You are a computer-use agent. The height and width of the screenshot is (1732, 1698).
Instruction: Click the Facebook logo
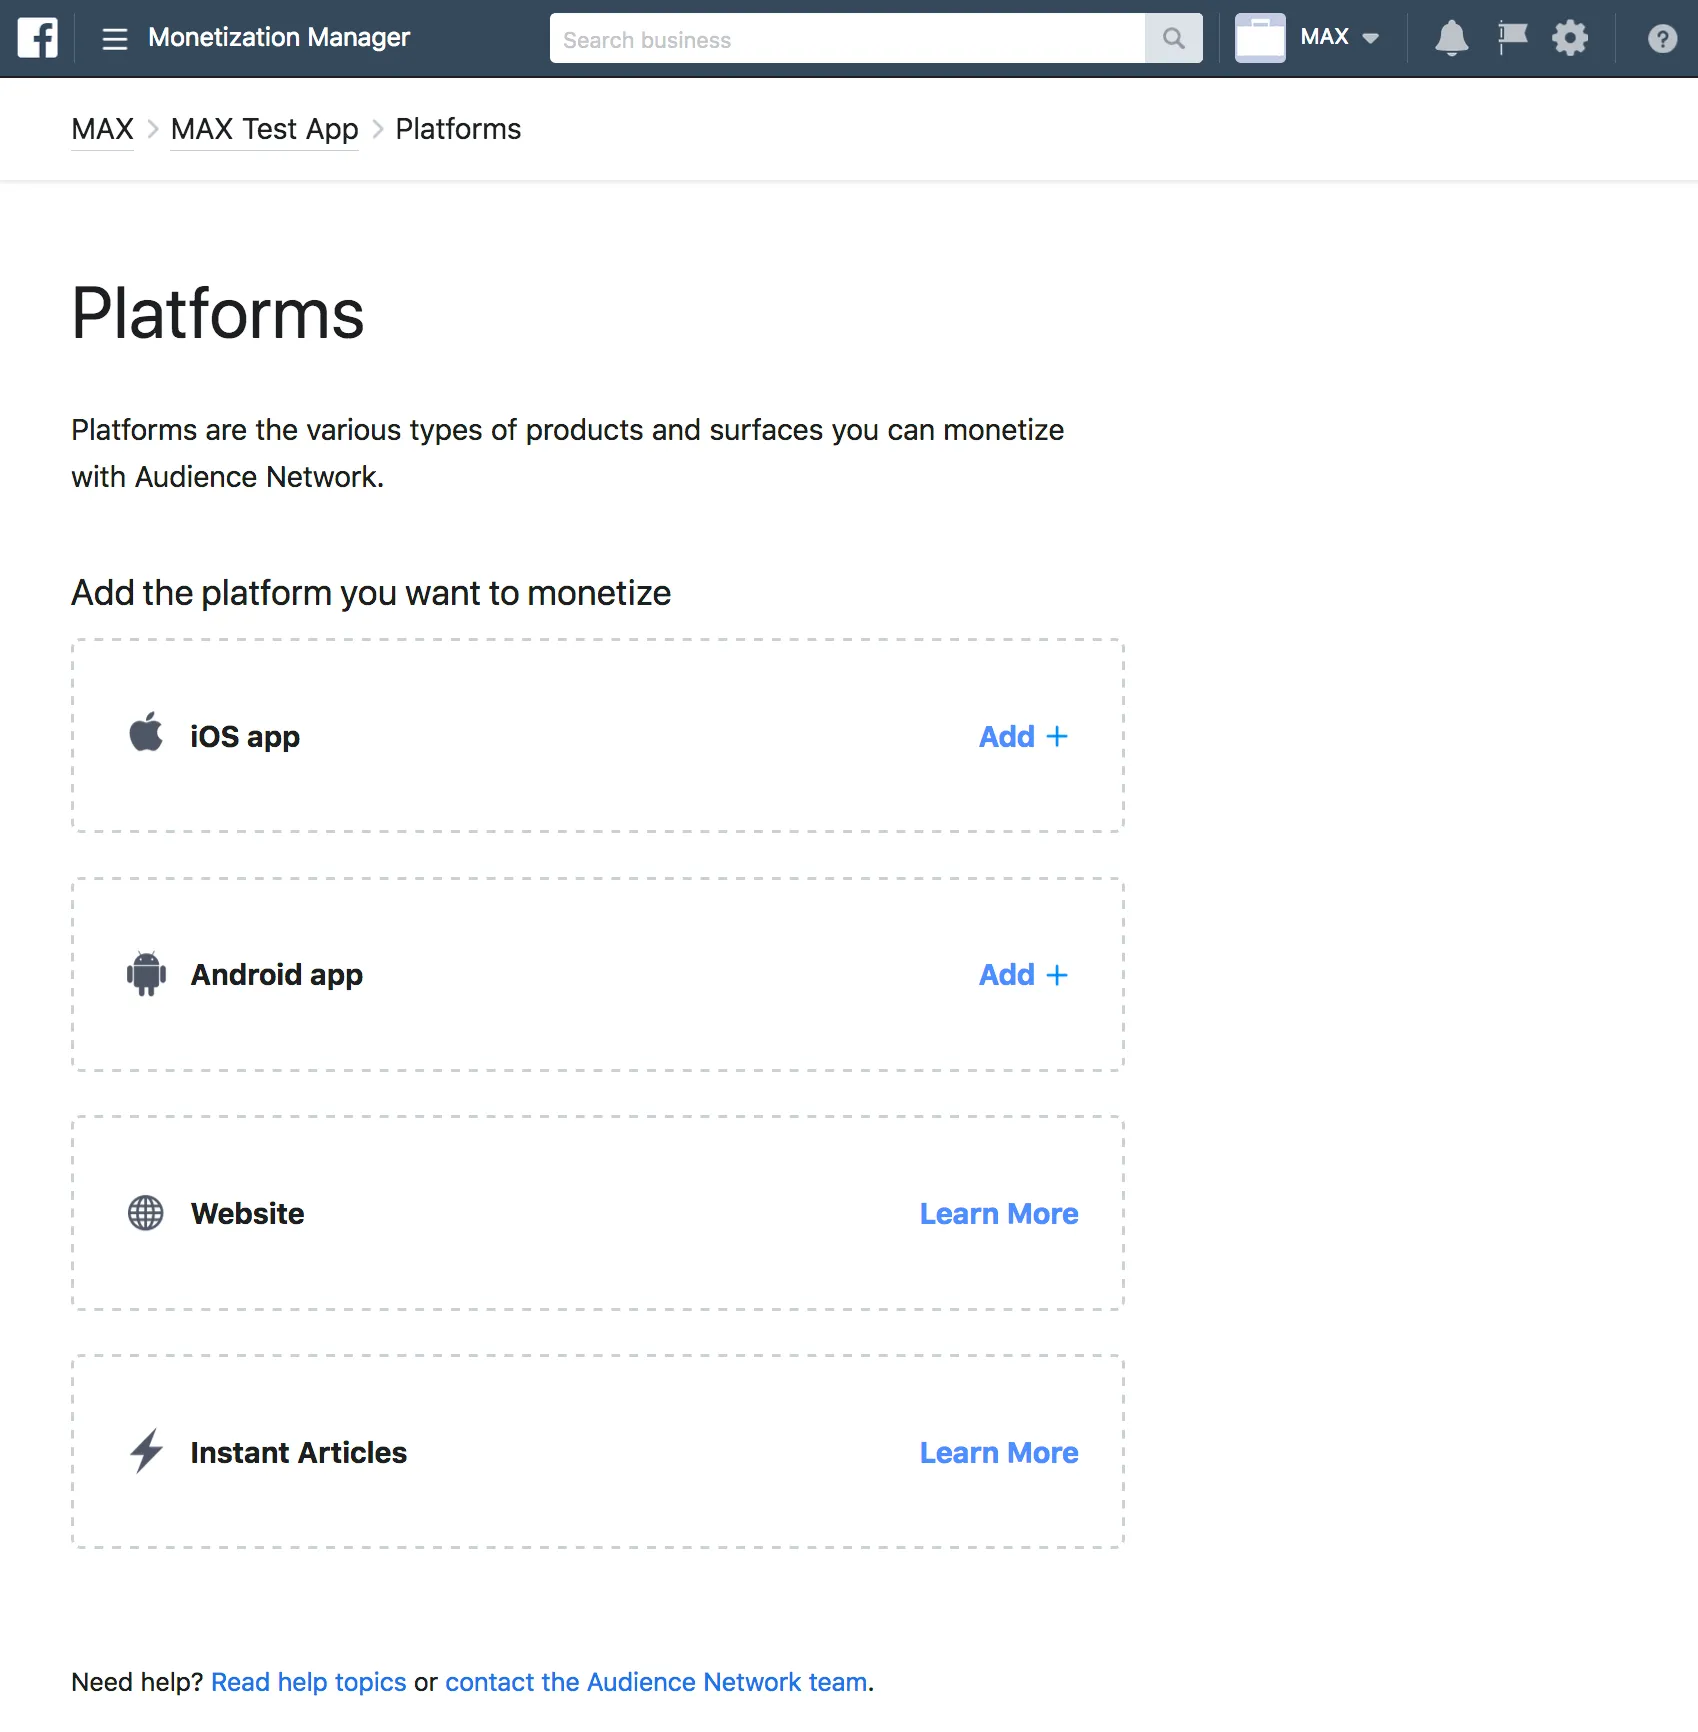tap(36, 38)
